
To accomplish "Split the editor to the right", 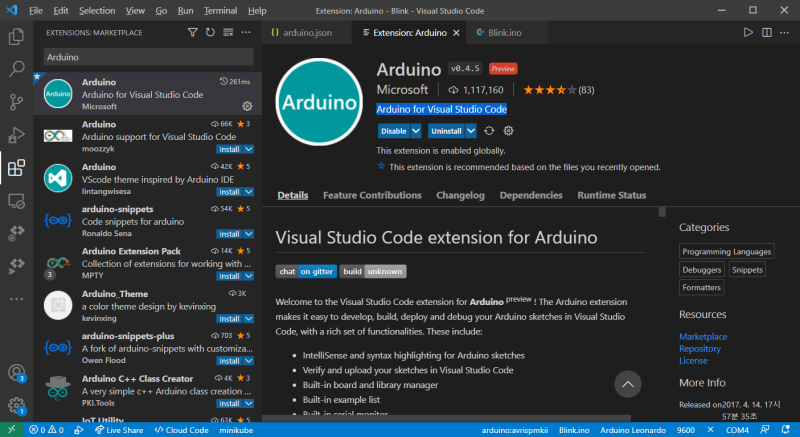I will tap(767, 33).
